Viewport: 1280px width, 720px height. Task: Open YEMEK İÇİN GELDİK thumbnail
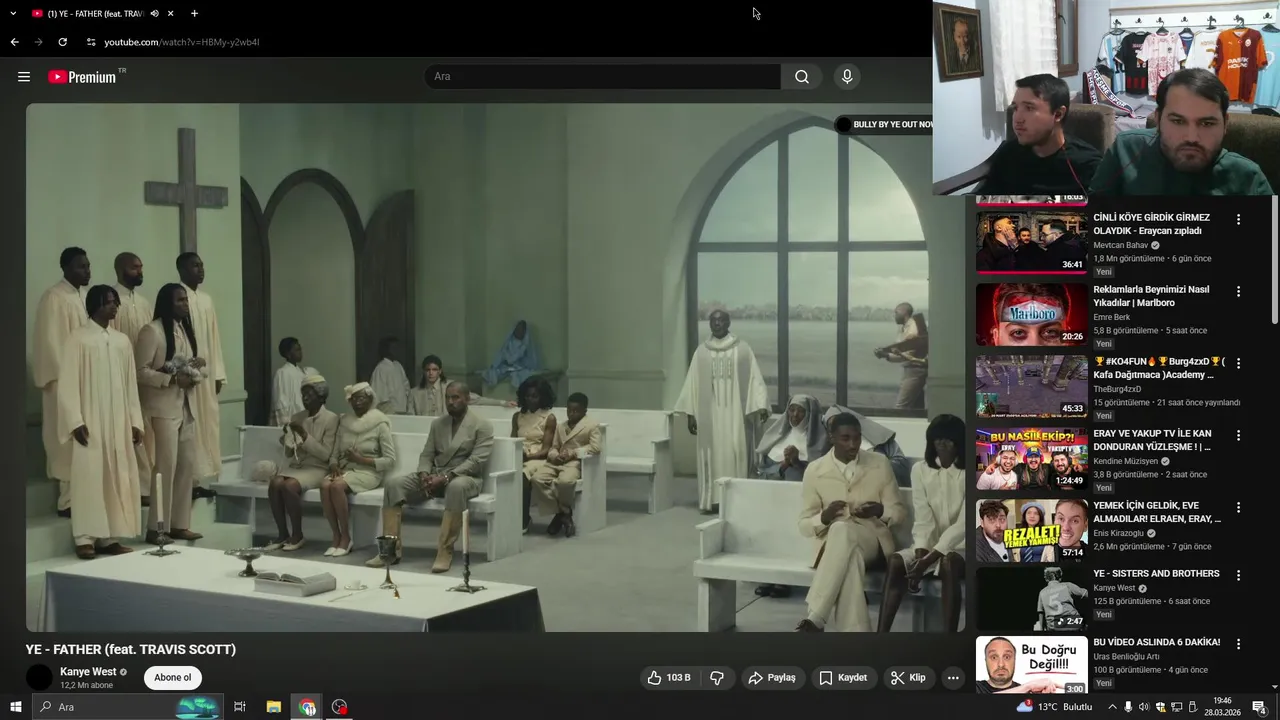[x=1031, y=530]
